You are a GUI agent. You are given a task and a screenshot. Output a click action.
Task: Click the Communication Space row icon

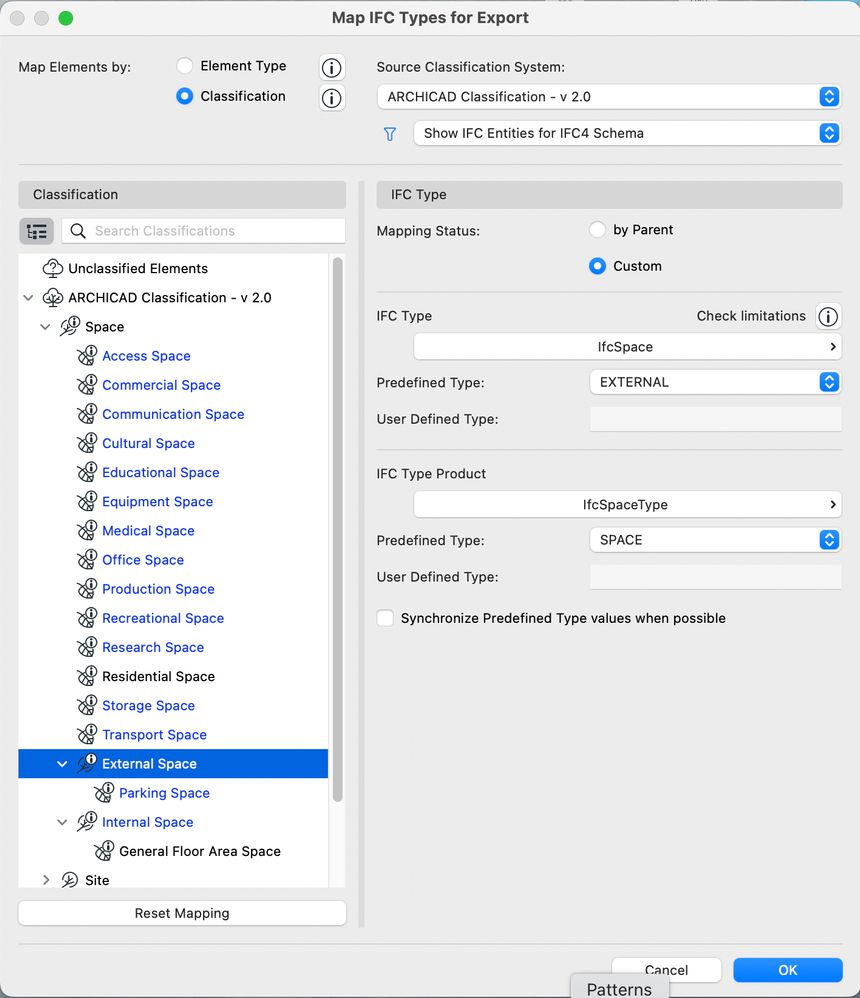pos(87,414)
